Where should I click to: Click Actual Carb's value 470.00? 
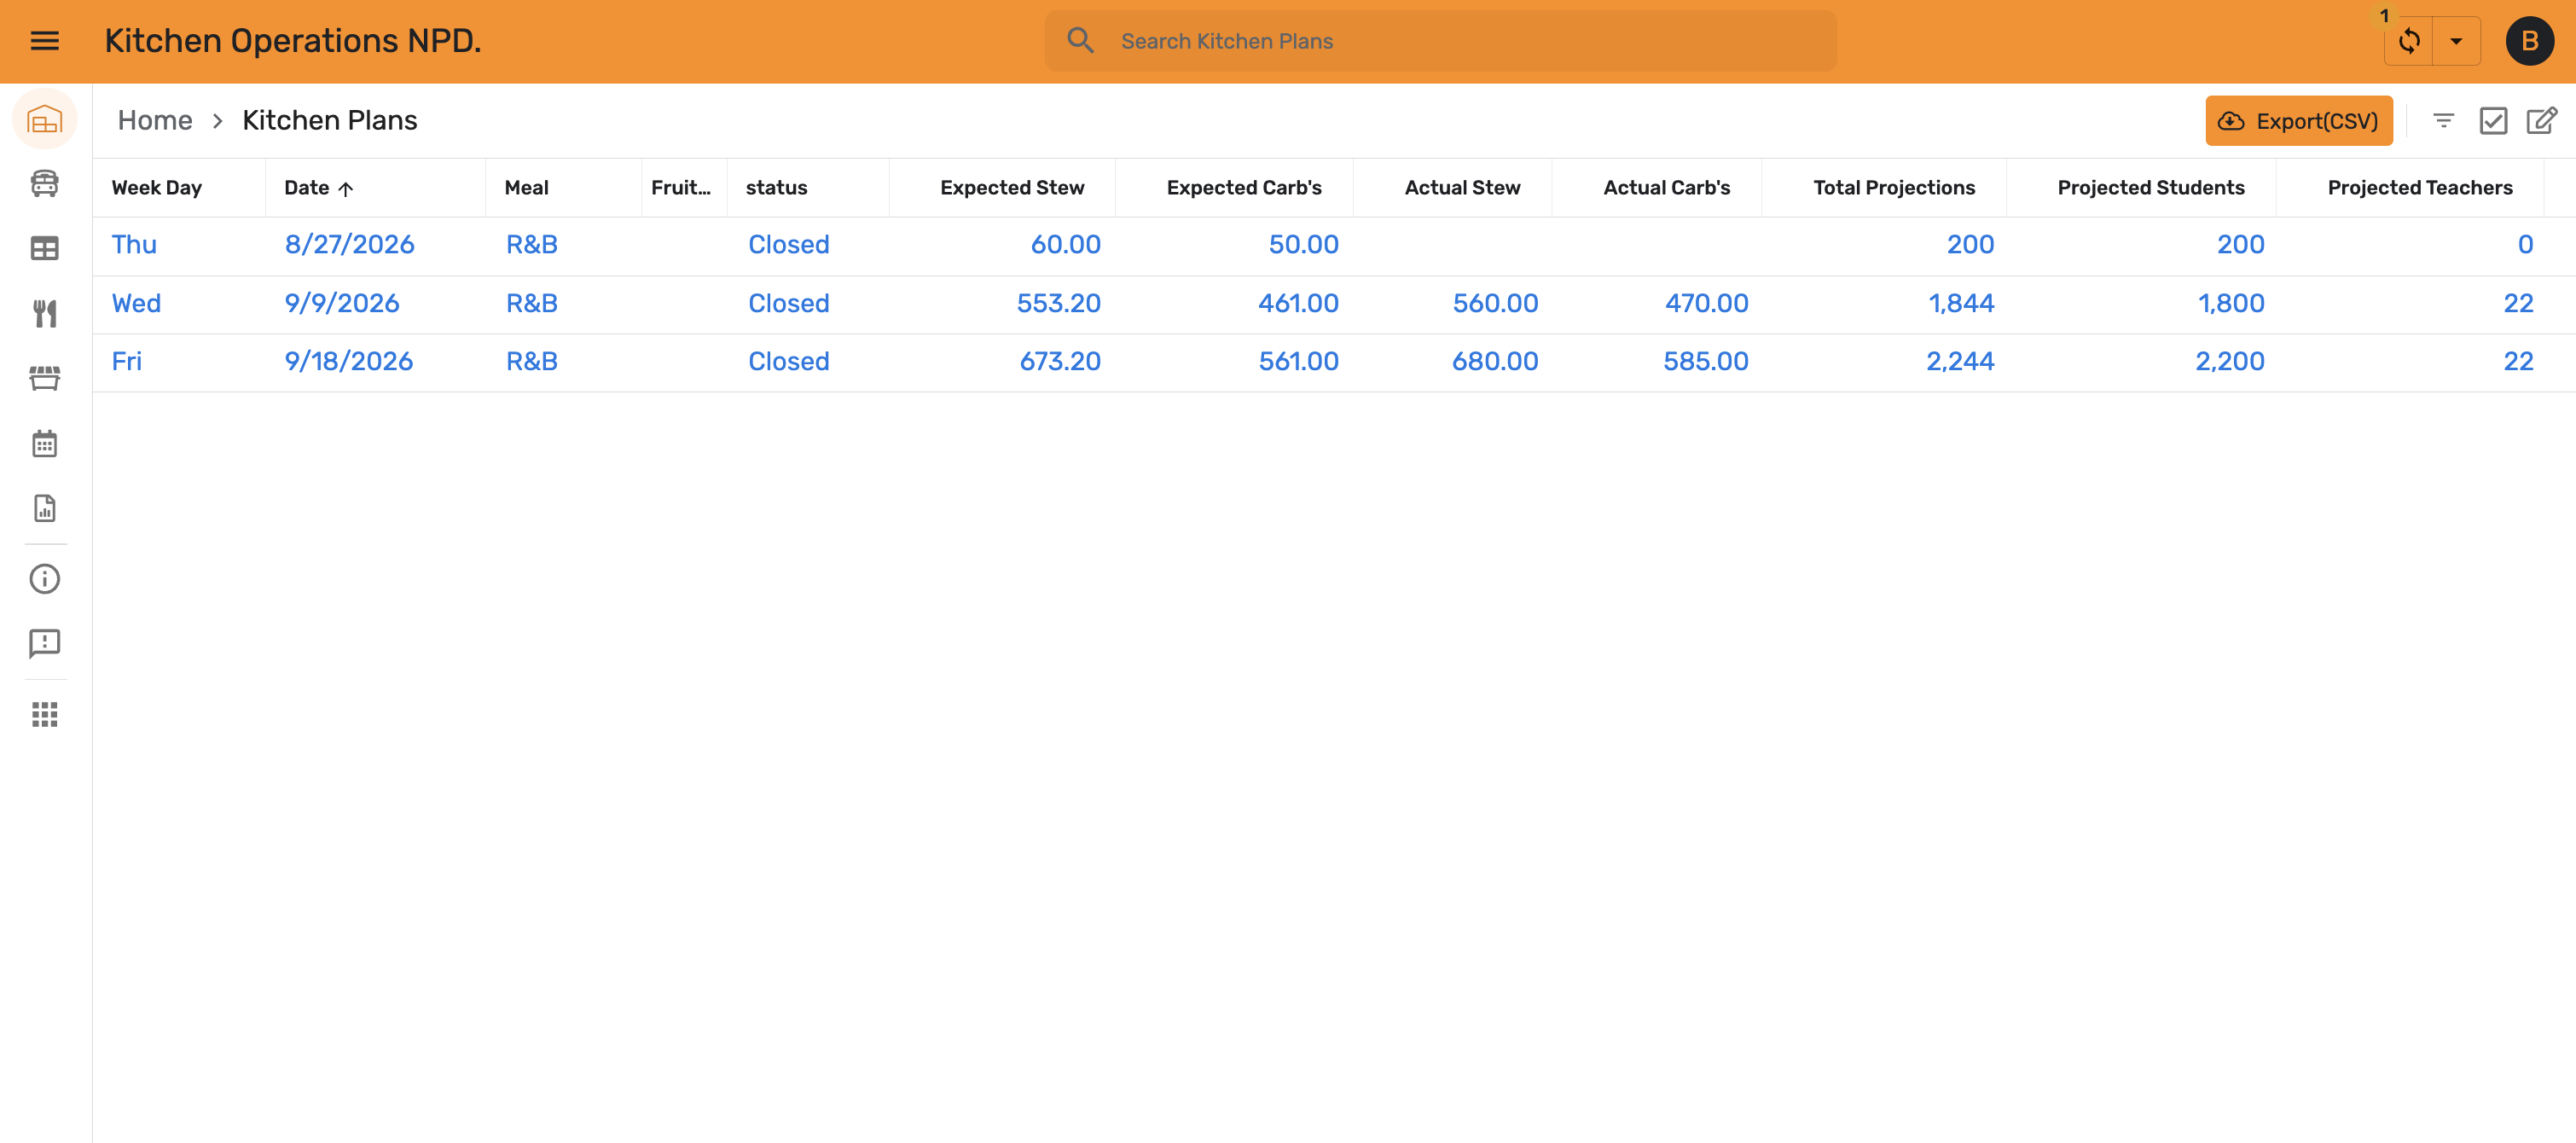(1706, 303)
